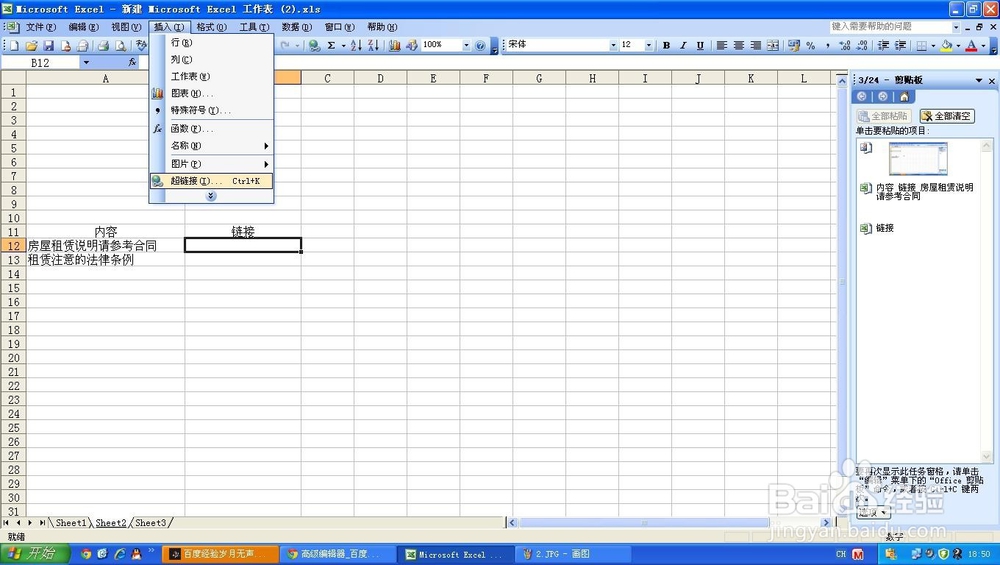This screenshot has width=1000, height=565.
Task: Run spelling check icon
Action: [141, 45]
